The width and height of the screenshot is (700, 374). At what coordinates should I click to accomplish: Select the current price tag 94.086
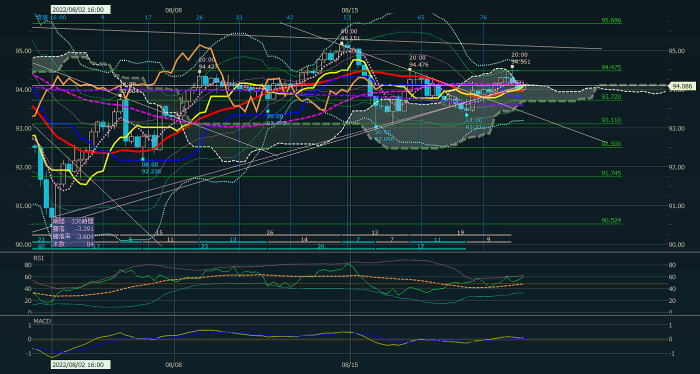681,85
